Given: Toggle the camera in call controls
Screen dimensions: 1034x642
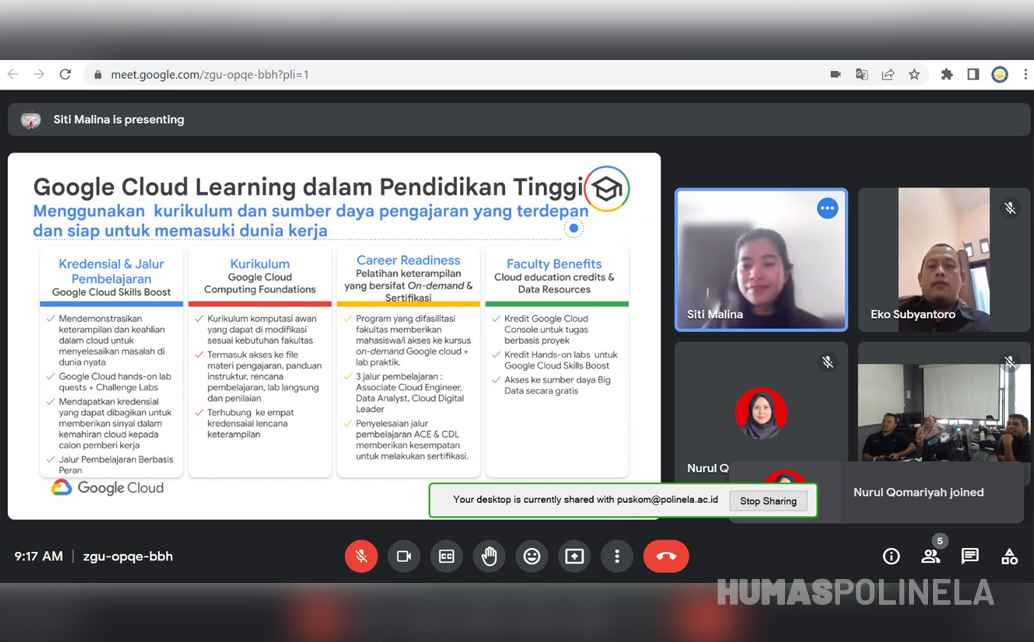Looking at the screenshot, I should (x=404, y=556).
